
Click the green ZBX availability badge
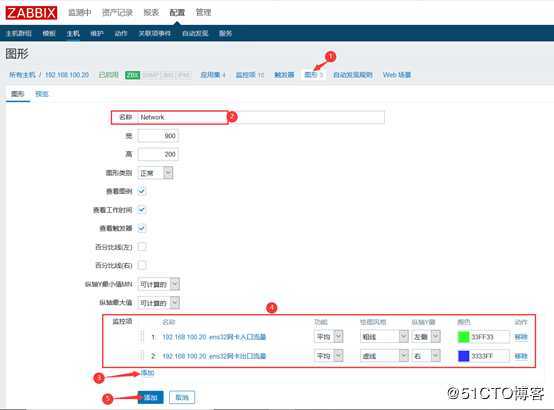132,75
